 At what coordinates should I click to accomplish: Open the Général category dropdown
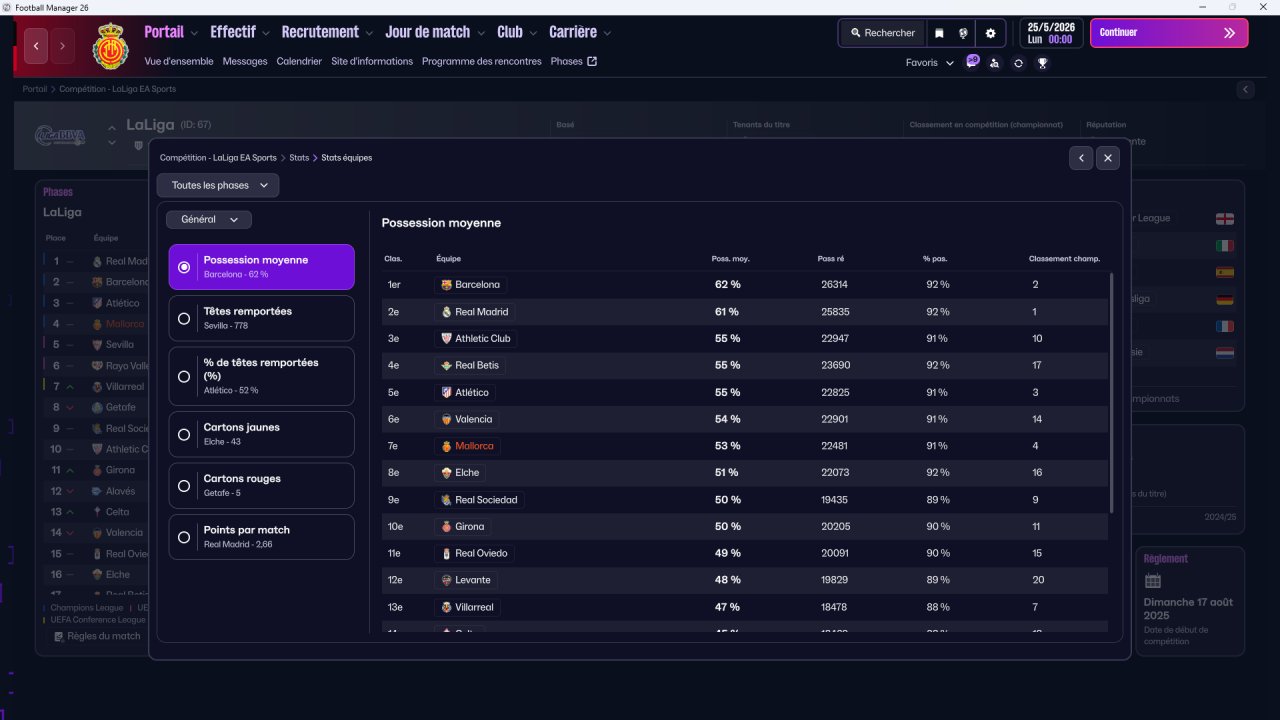pos(209,219)
